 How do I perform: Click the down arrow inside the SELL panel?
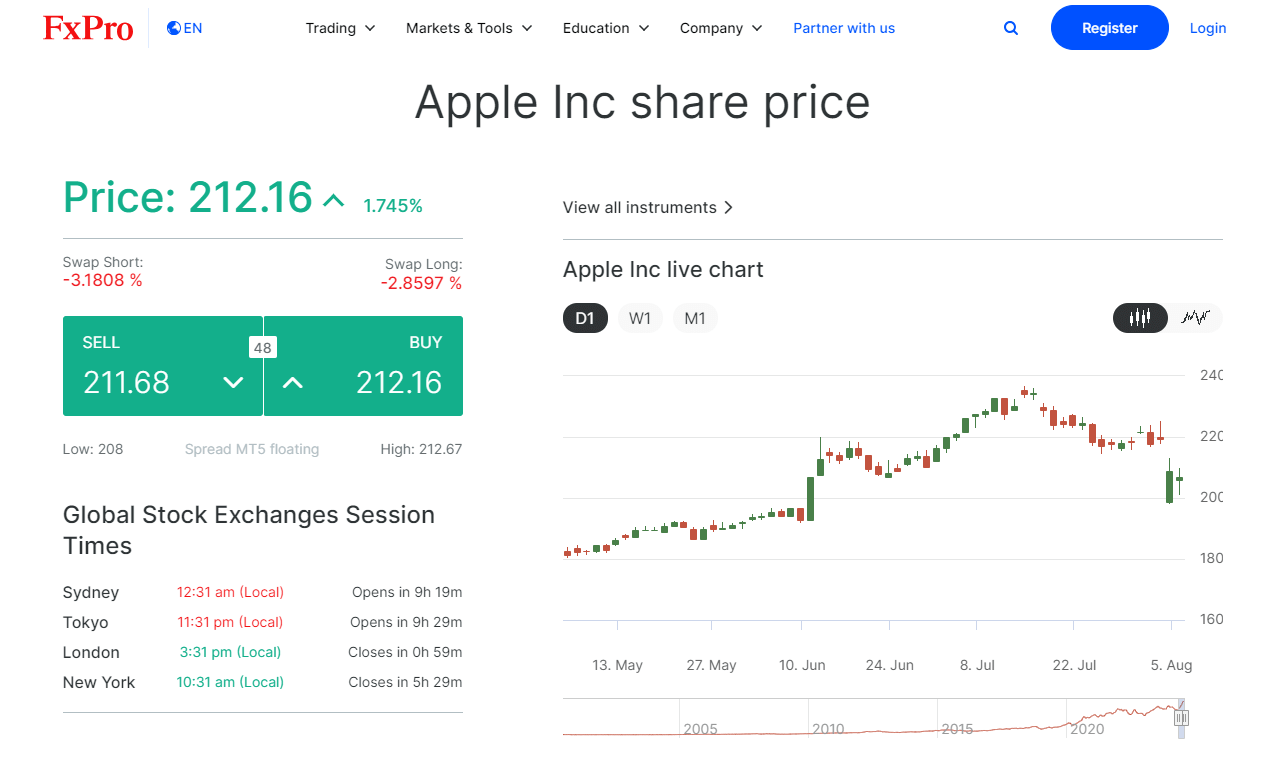coord(233,382)
